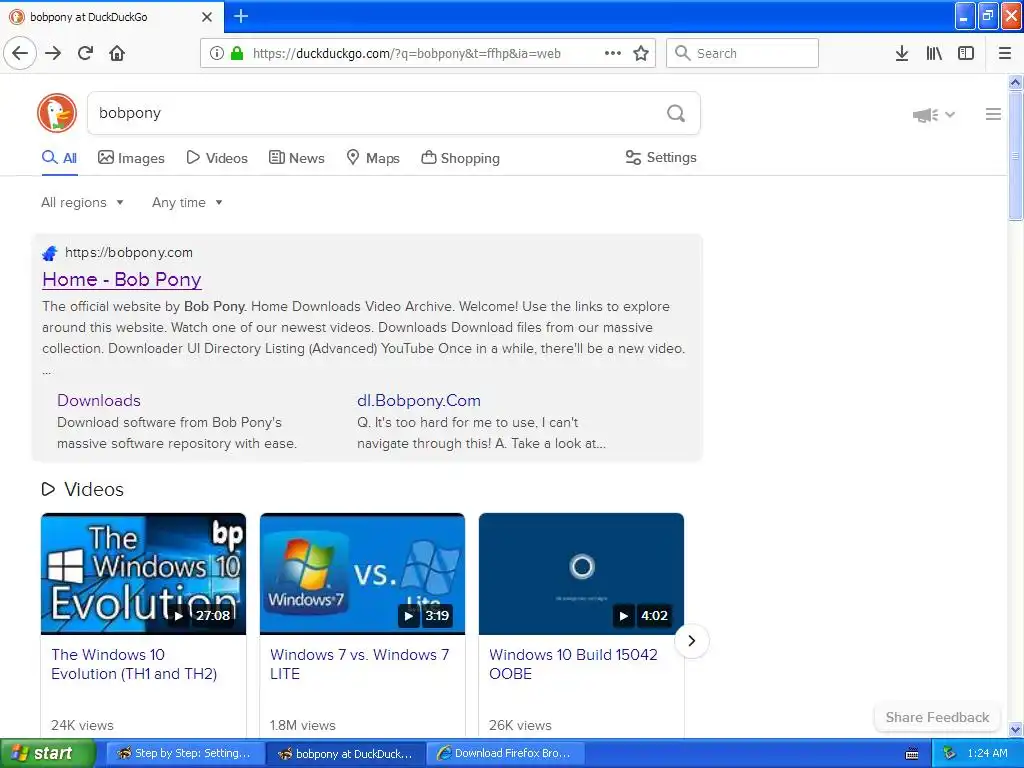Open Windows 10 Build 15042 OOBE link
This screenshot has width=1024, height=768.
click(573, 664)
